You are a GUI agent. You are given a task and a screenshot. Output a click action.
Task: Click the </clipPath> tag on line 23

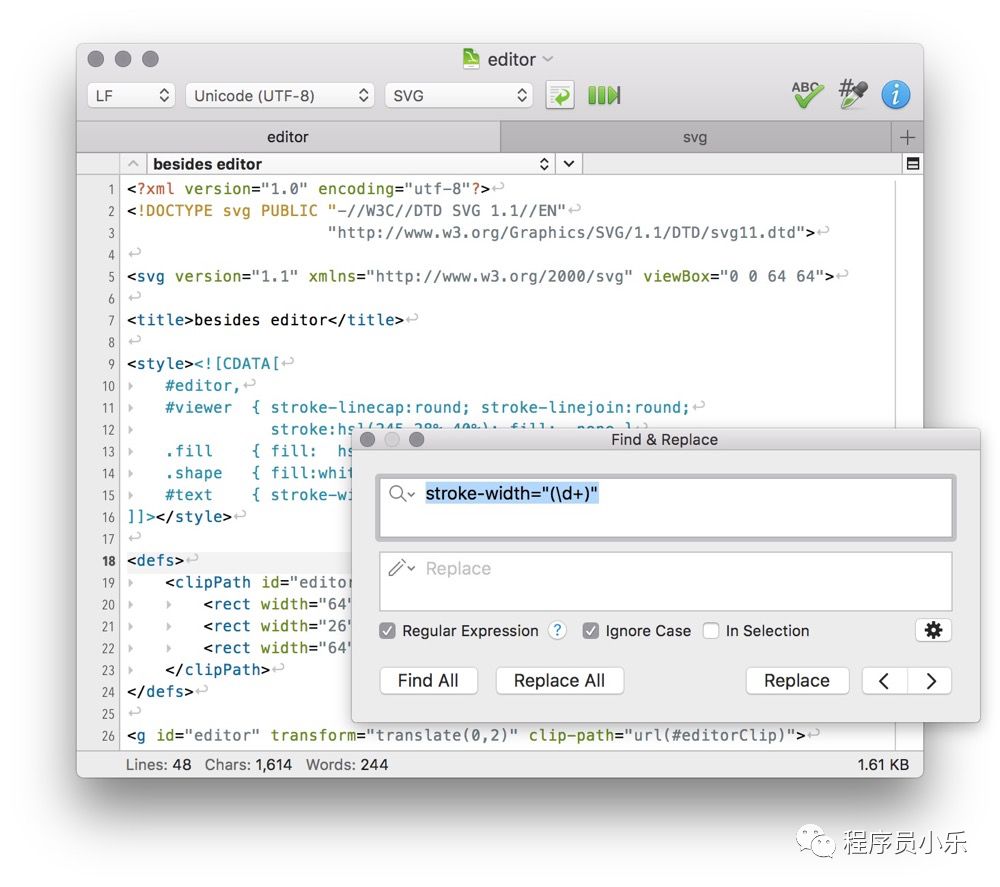(x=217, y=670)
